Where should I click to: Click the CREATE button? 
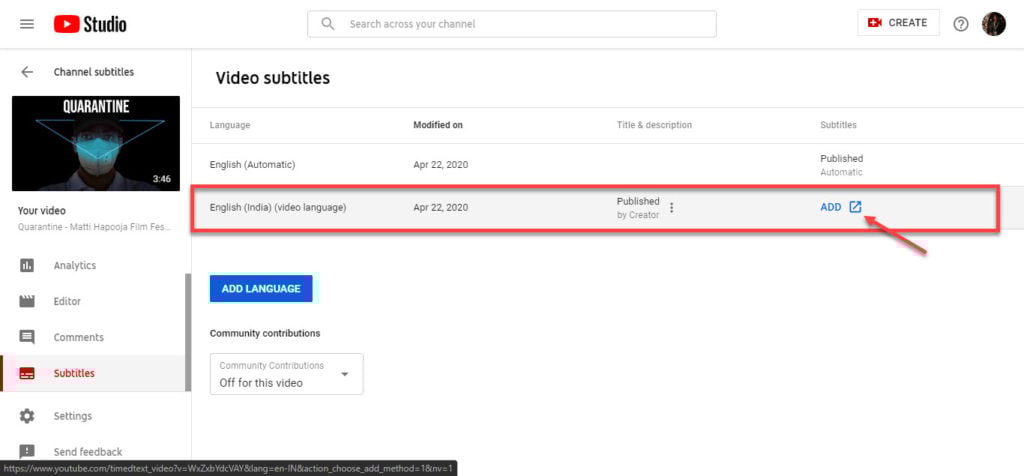898,23
